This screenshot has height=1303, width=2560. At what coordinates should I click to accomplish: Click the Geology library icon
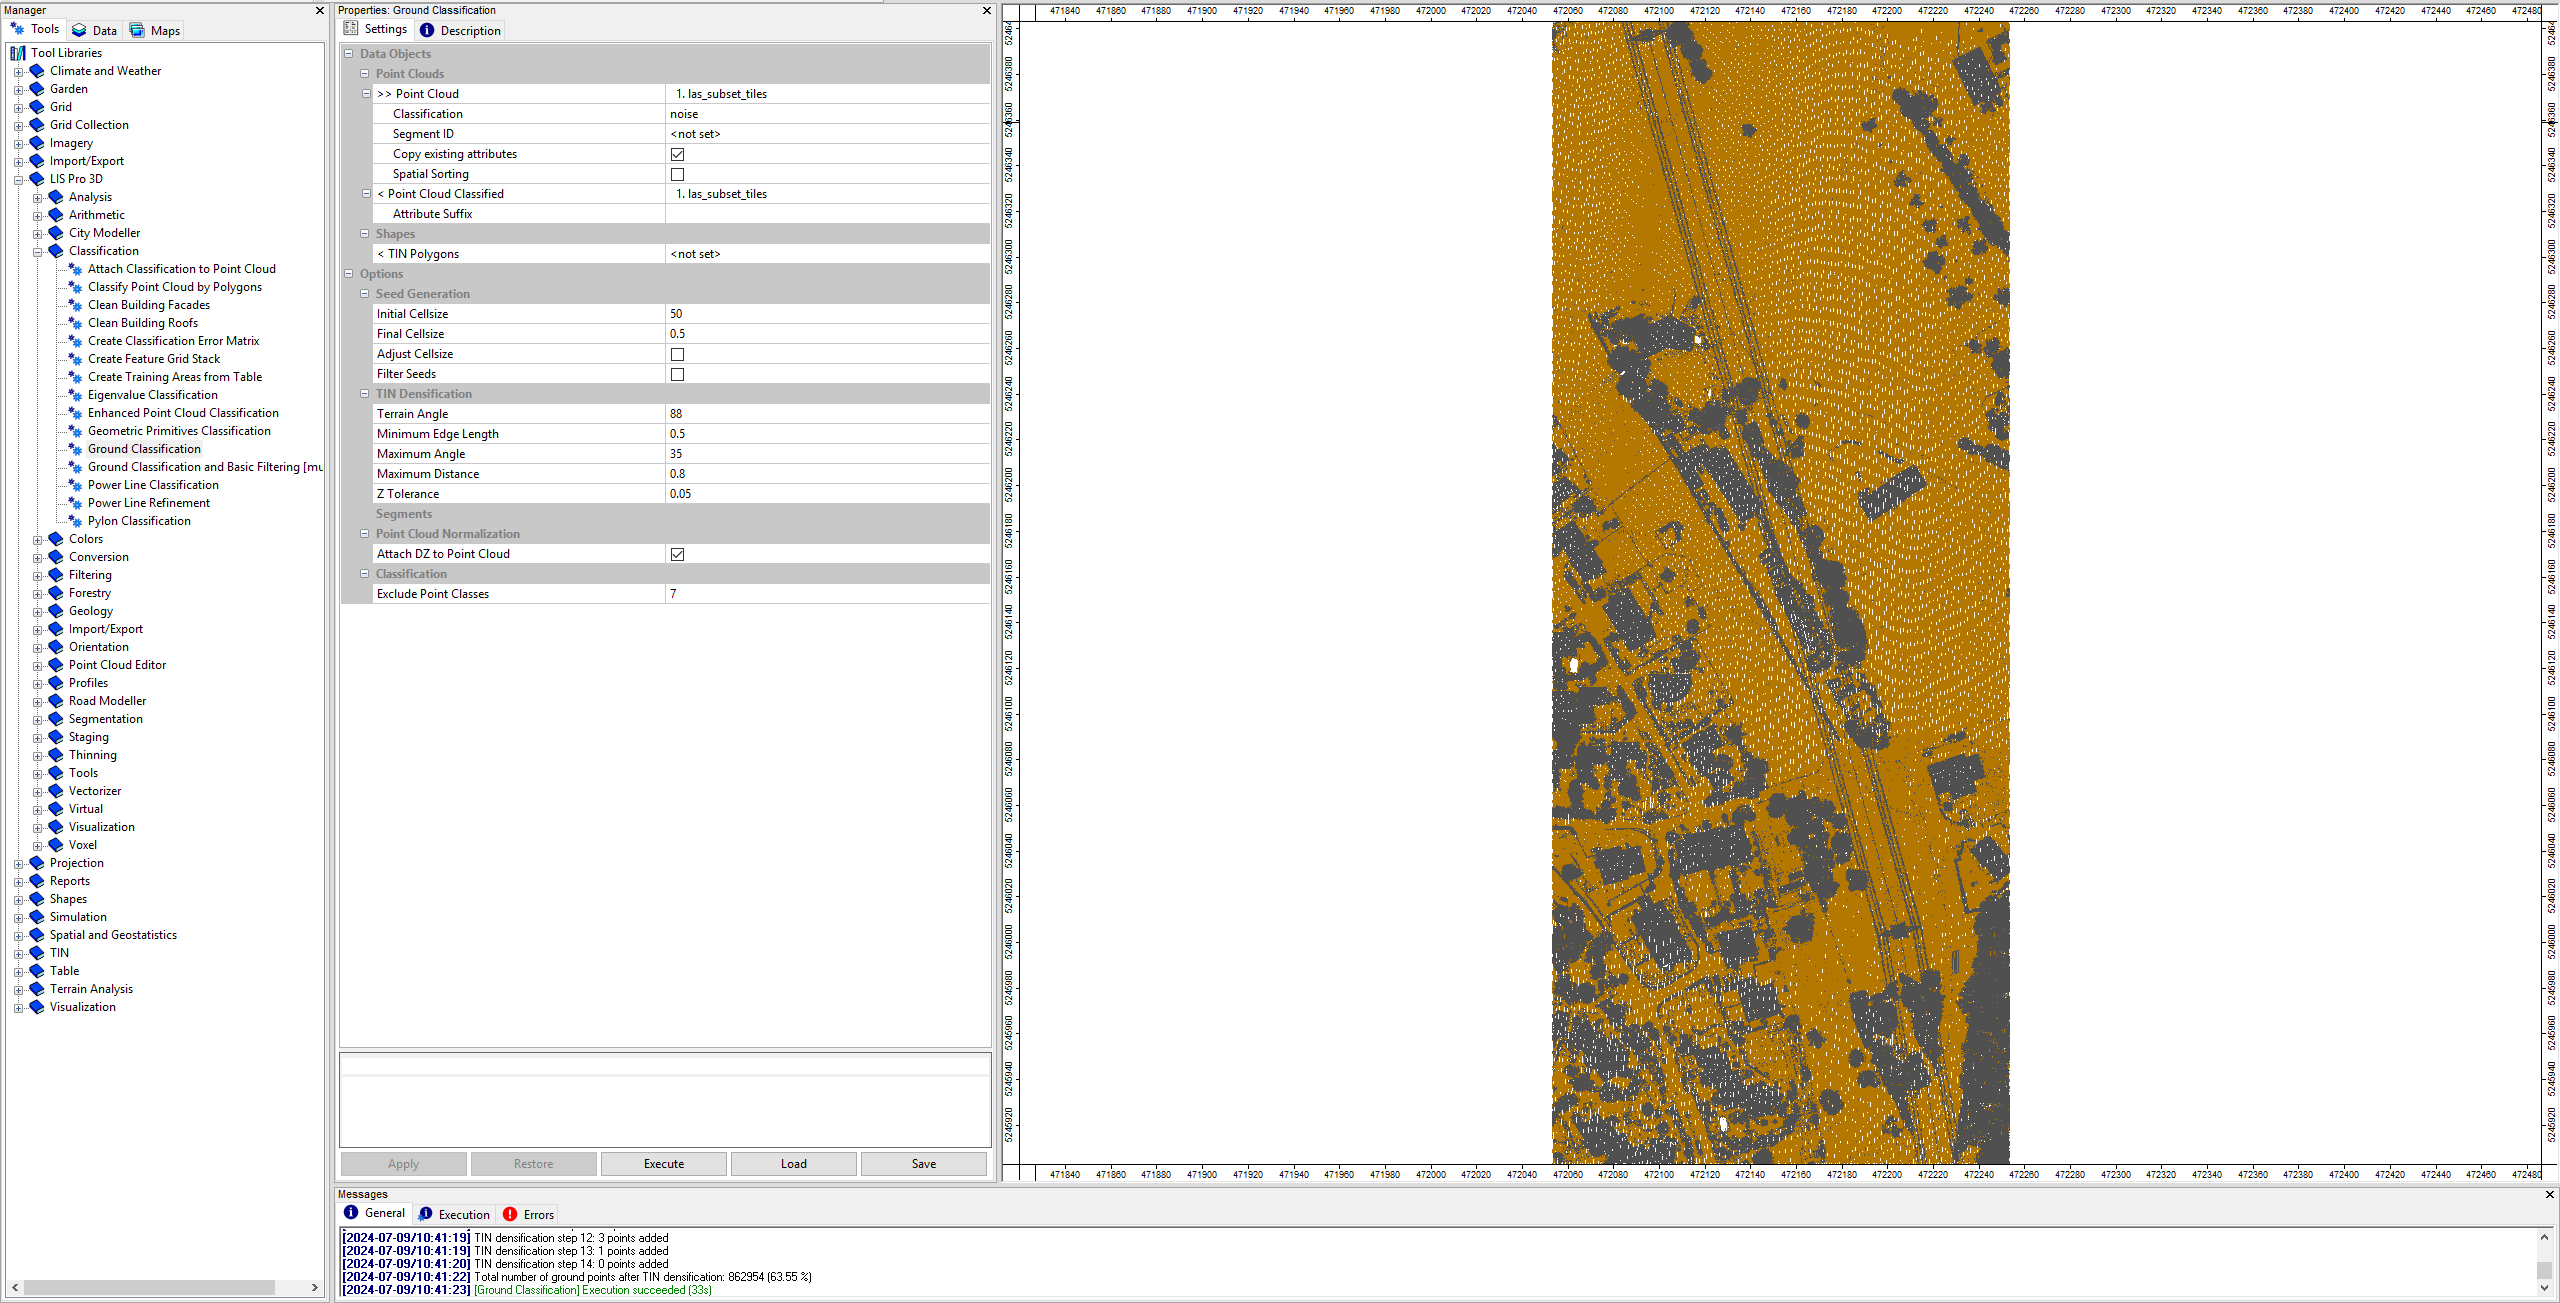(x=56, y=611)
